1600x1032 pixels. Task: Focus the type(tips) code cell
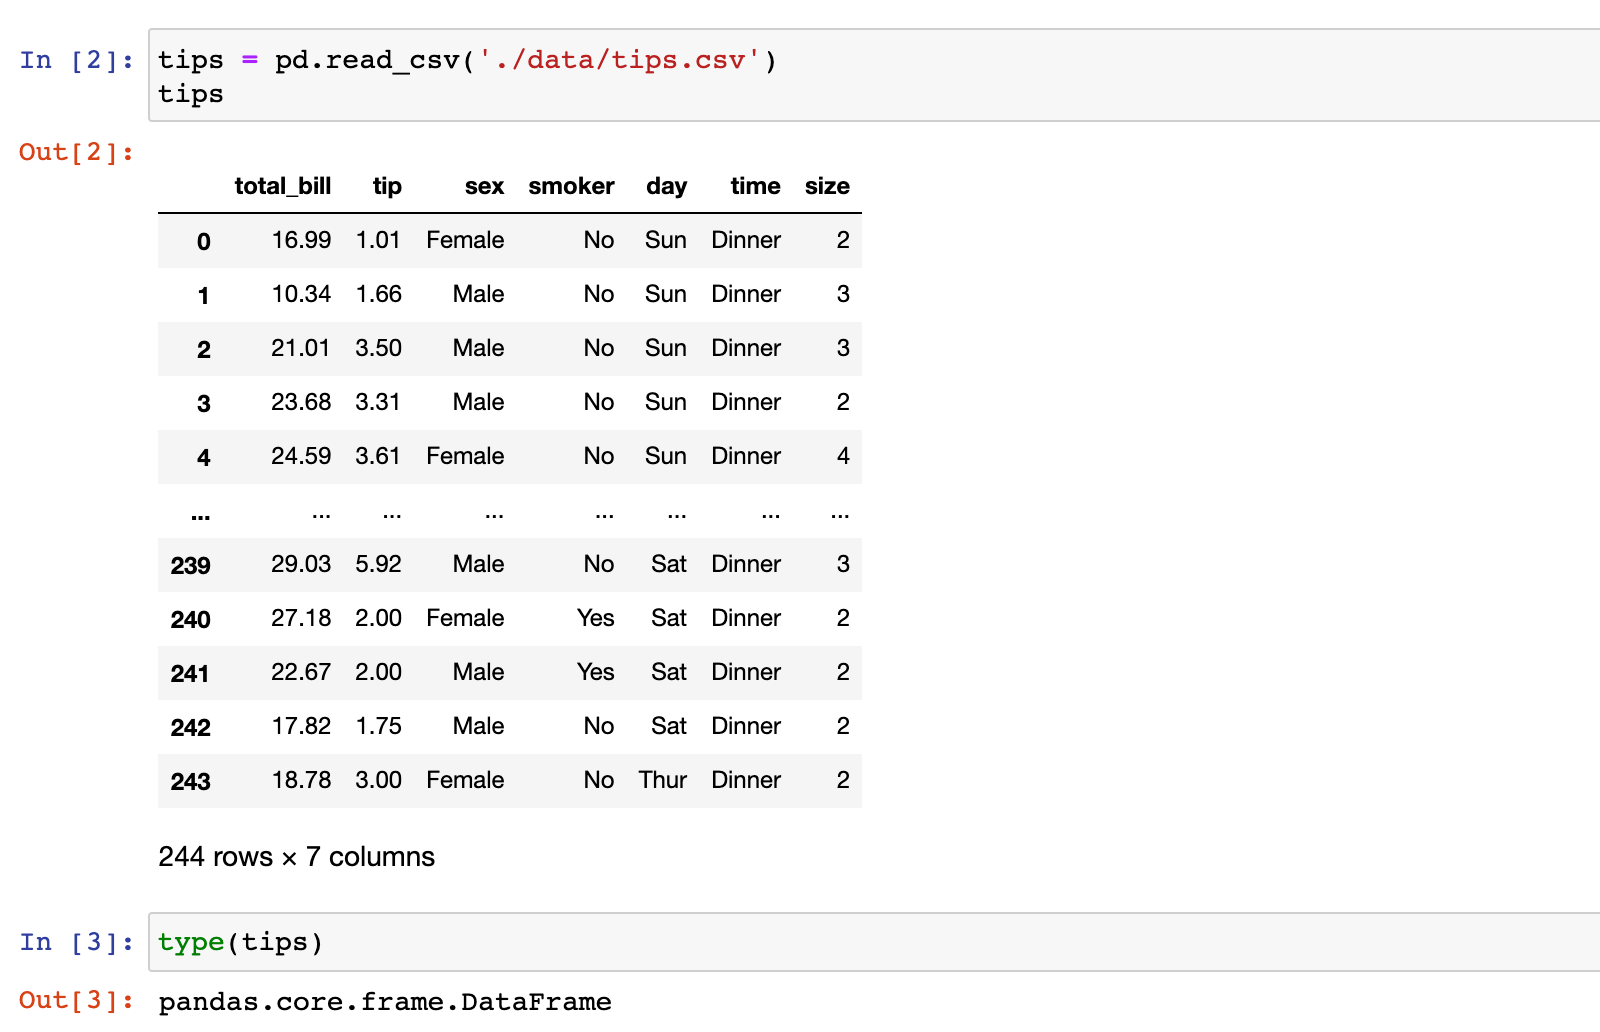tap(870, 942)
